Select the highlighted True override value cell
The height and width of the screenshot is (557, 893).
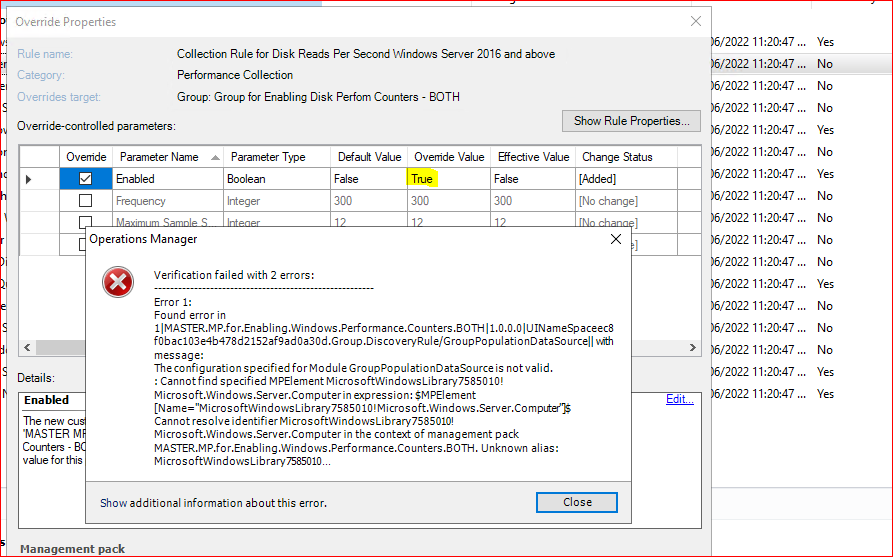point(449,179)
